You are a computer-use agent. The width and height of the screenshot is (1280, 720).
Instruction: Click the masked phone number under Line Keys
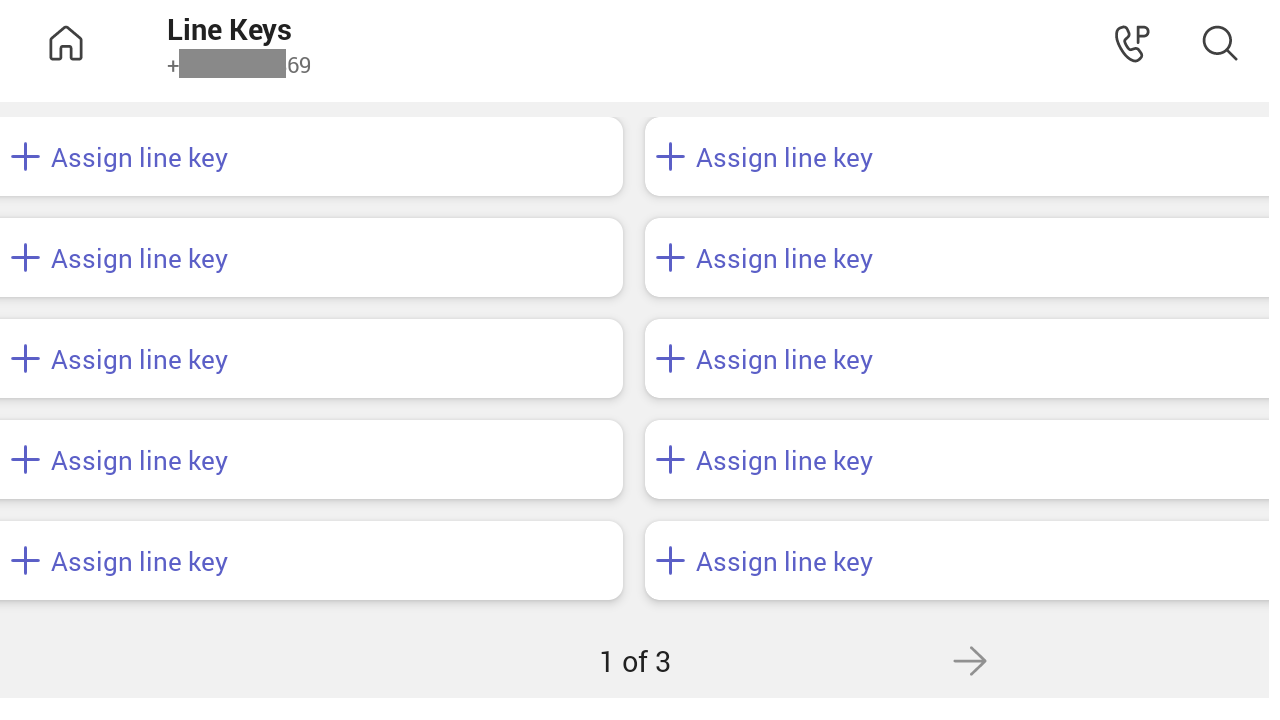click(239, 66)
